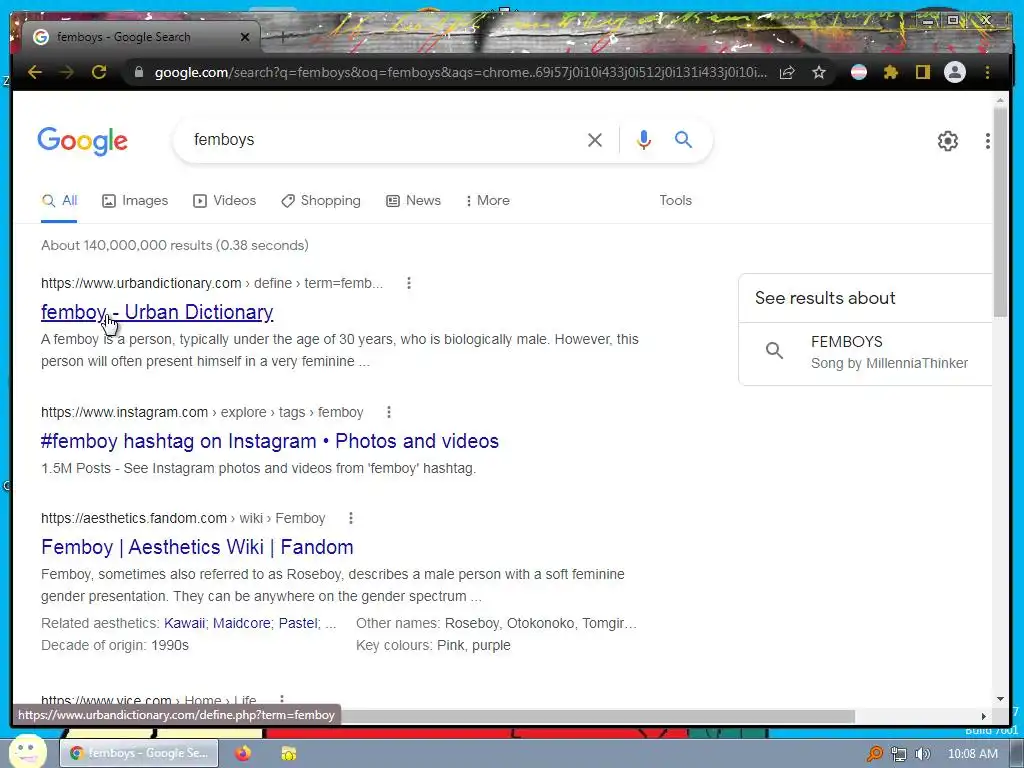Go back with the browser back arrow
This screenshot has height=768, width=1024.
pyautogui.click(x=35, y=72)
